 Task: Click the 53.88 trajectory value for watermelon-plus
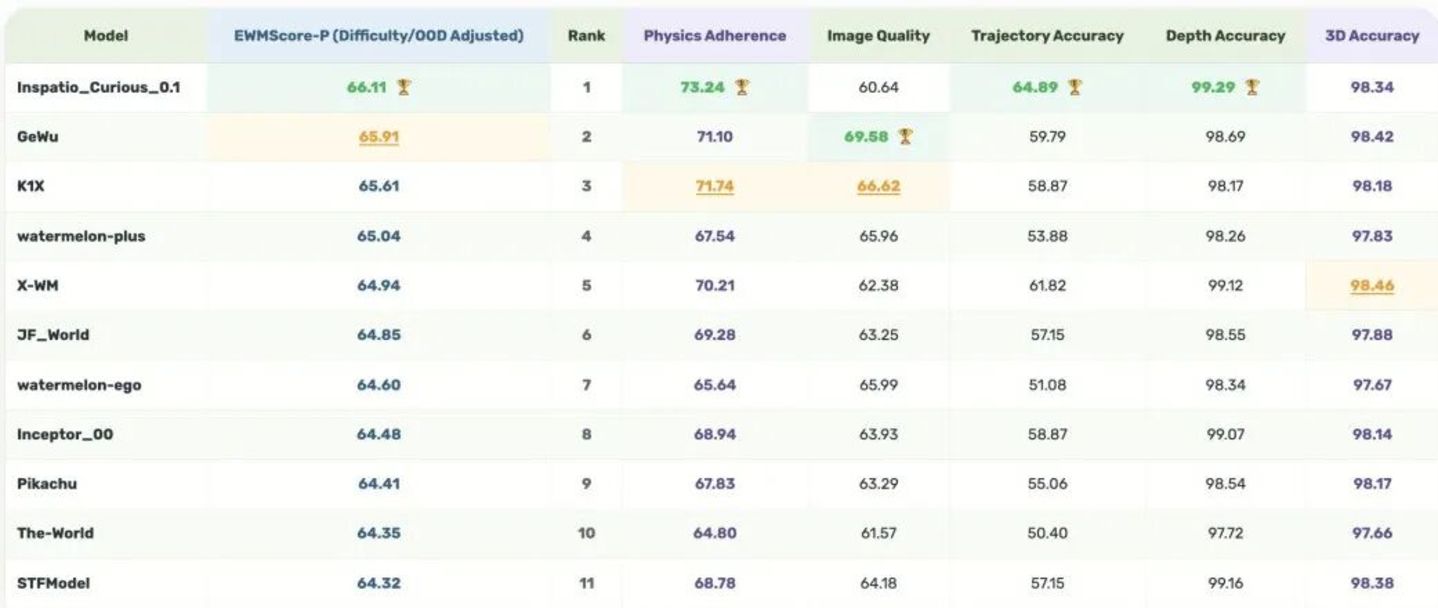point(1047,237)
